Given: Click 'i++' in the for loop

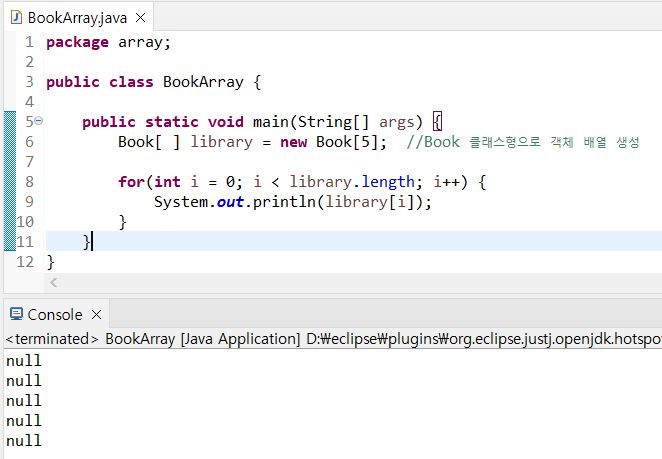Looking at the screenshot, I should pos(447,182).
